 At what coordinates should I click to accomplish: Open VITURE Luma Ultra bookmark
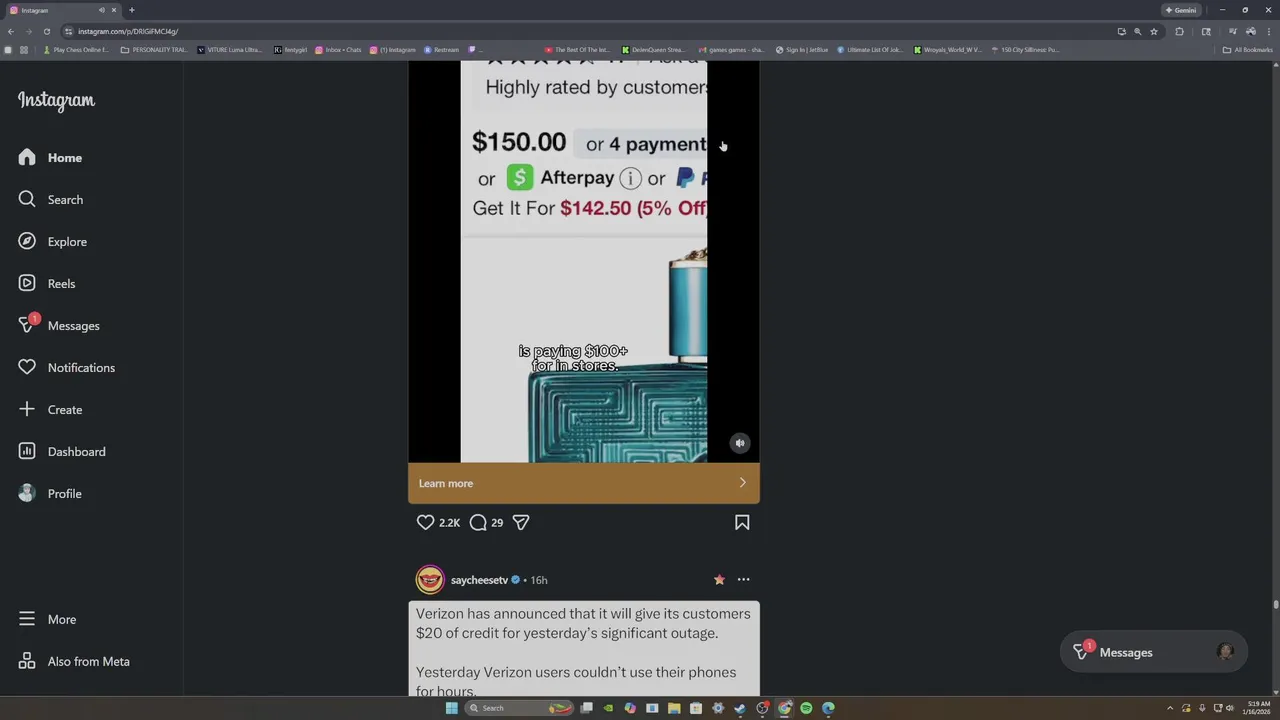coord(230,49)
